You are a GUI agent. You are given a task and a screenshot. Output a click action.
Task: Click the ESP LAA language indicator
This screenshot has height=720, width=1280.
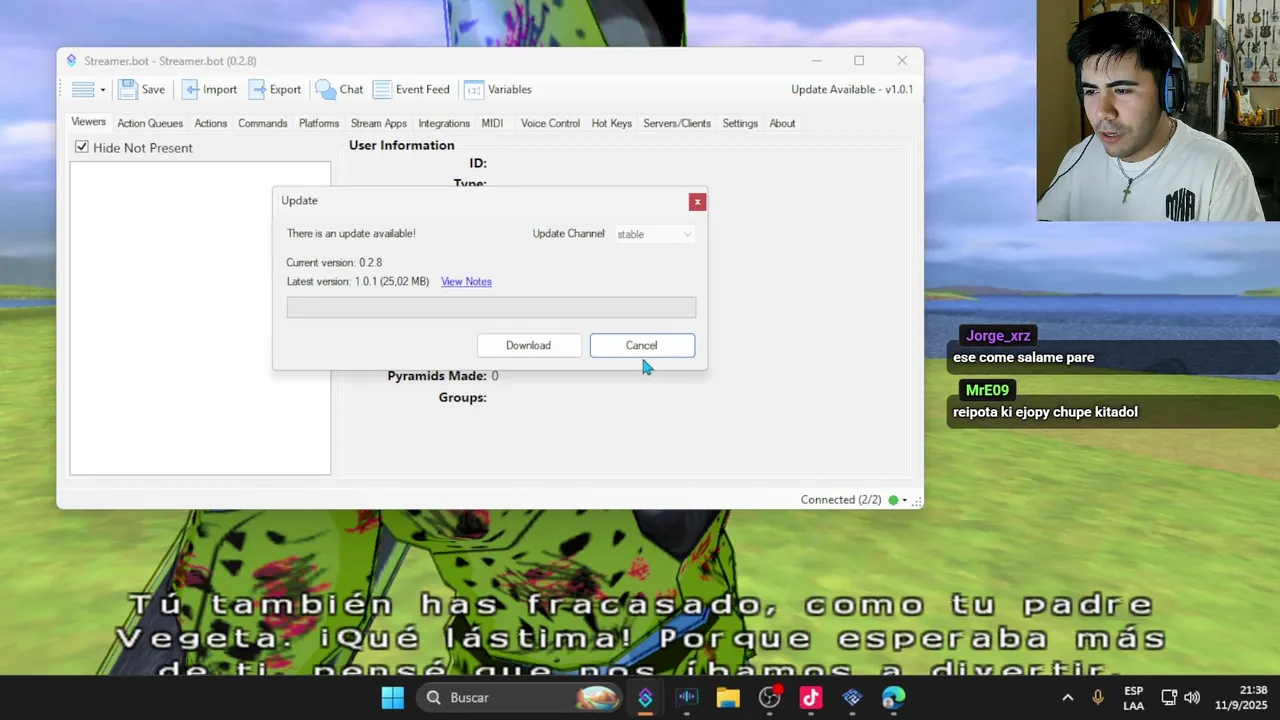(1134, 698)
